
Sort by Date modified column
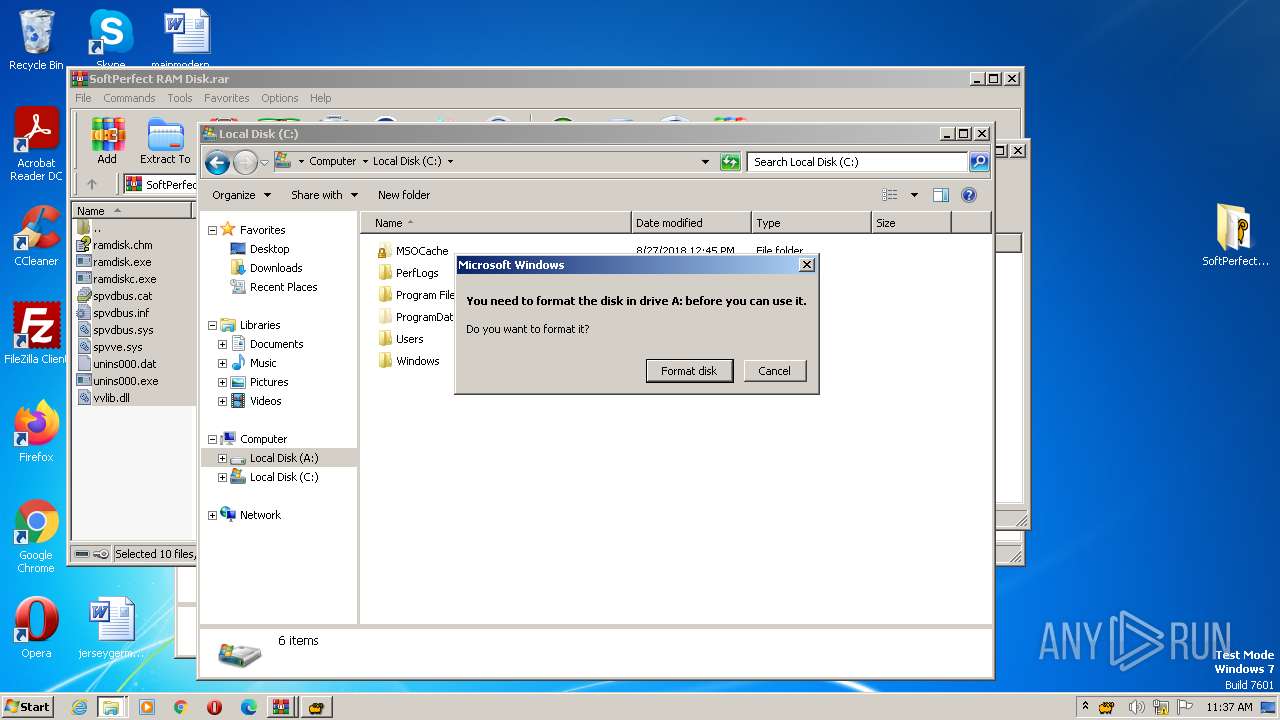pyautogui.click(x=691, y=223)
